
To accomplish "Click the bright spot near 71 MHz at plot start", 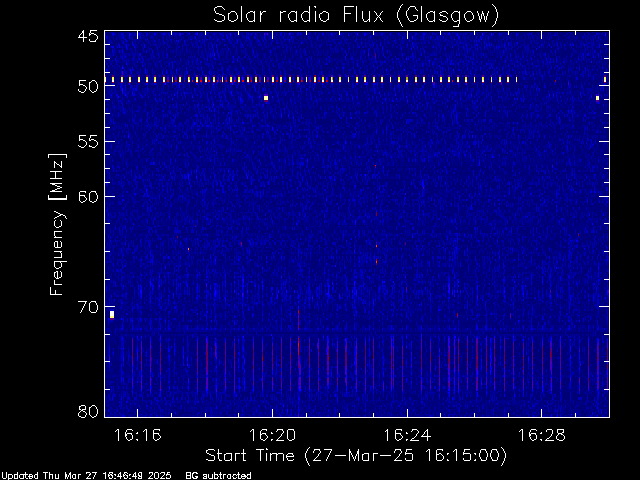I will (x=112, y=315).
